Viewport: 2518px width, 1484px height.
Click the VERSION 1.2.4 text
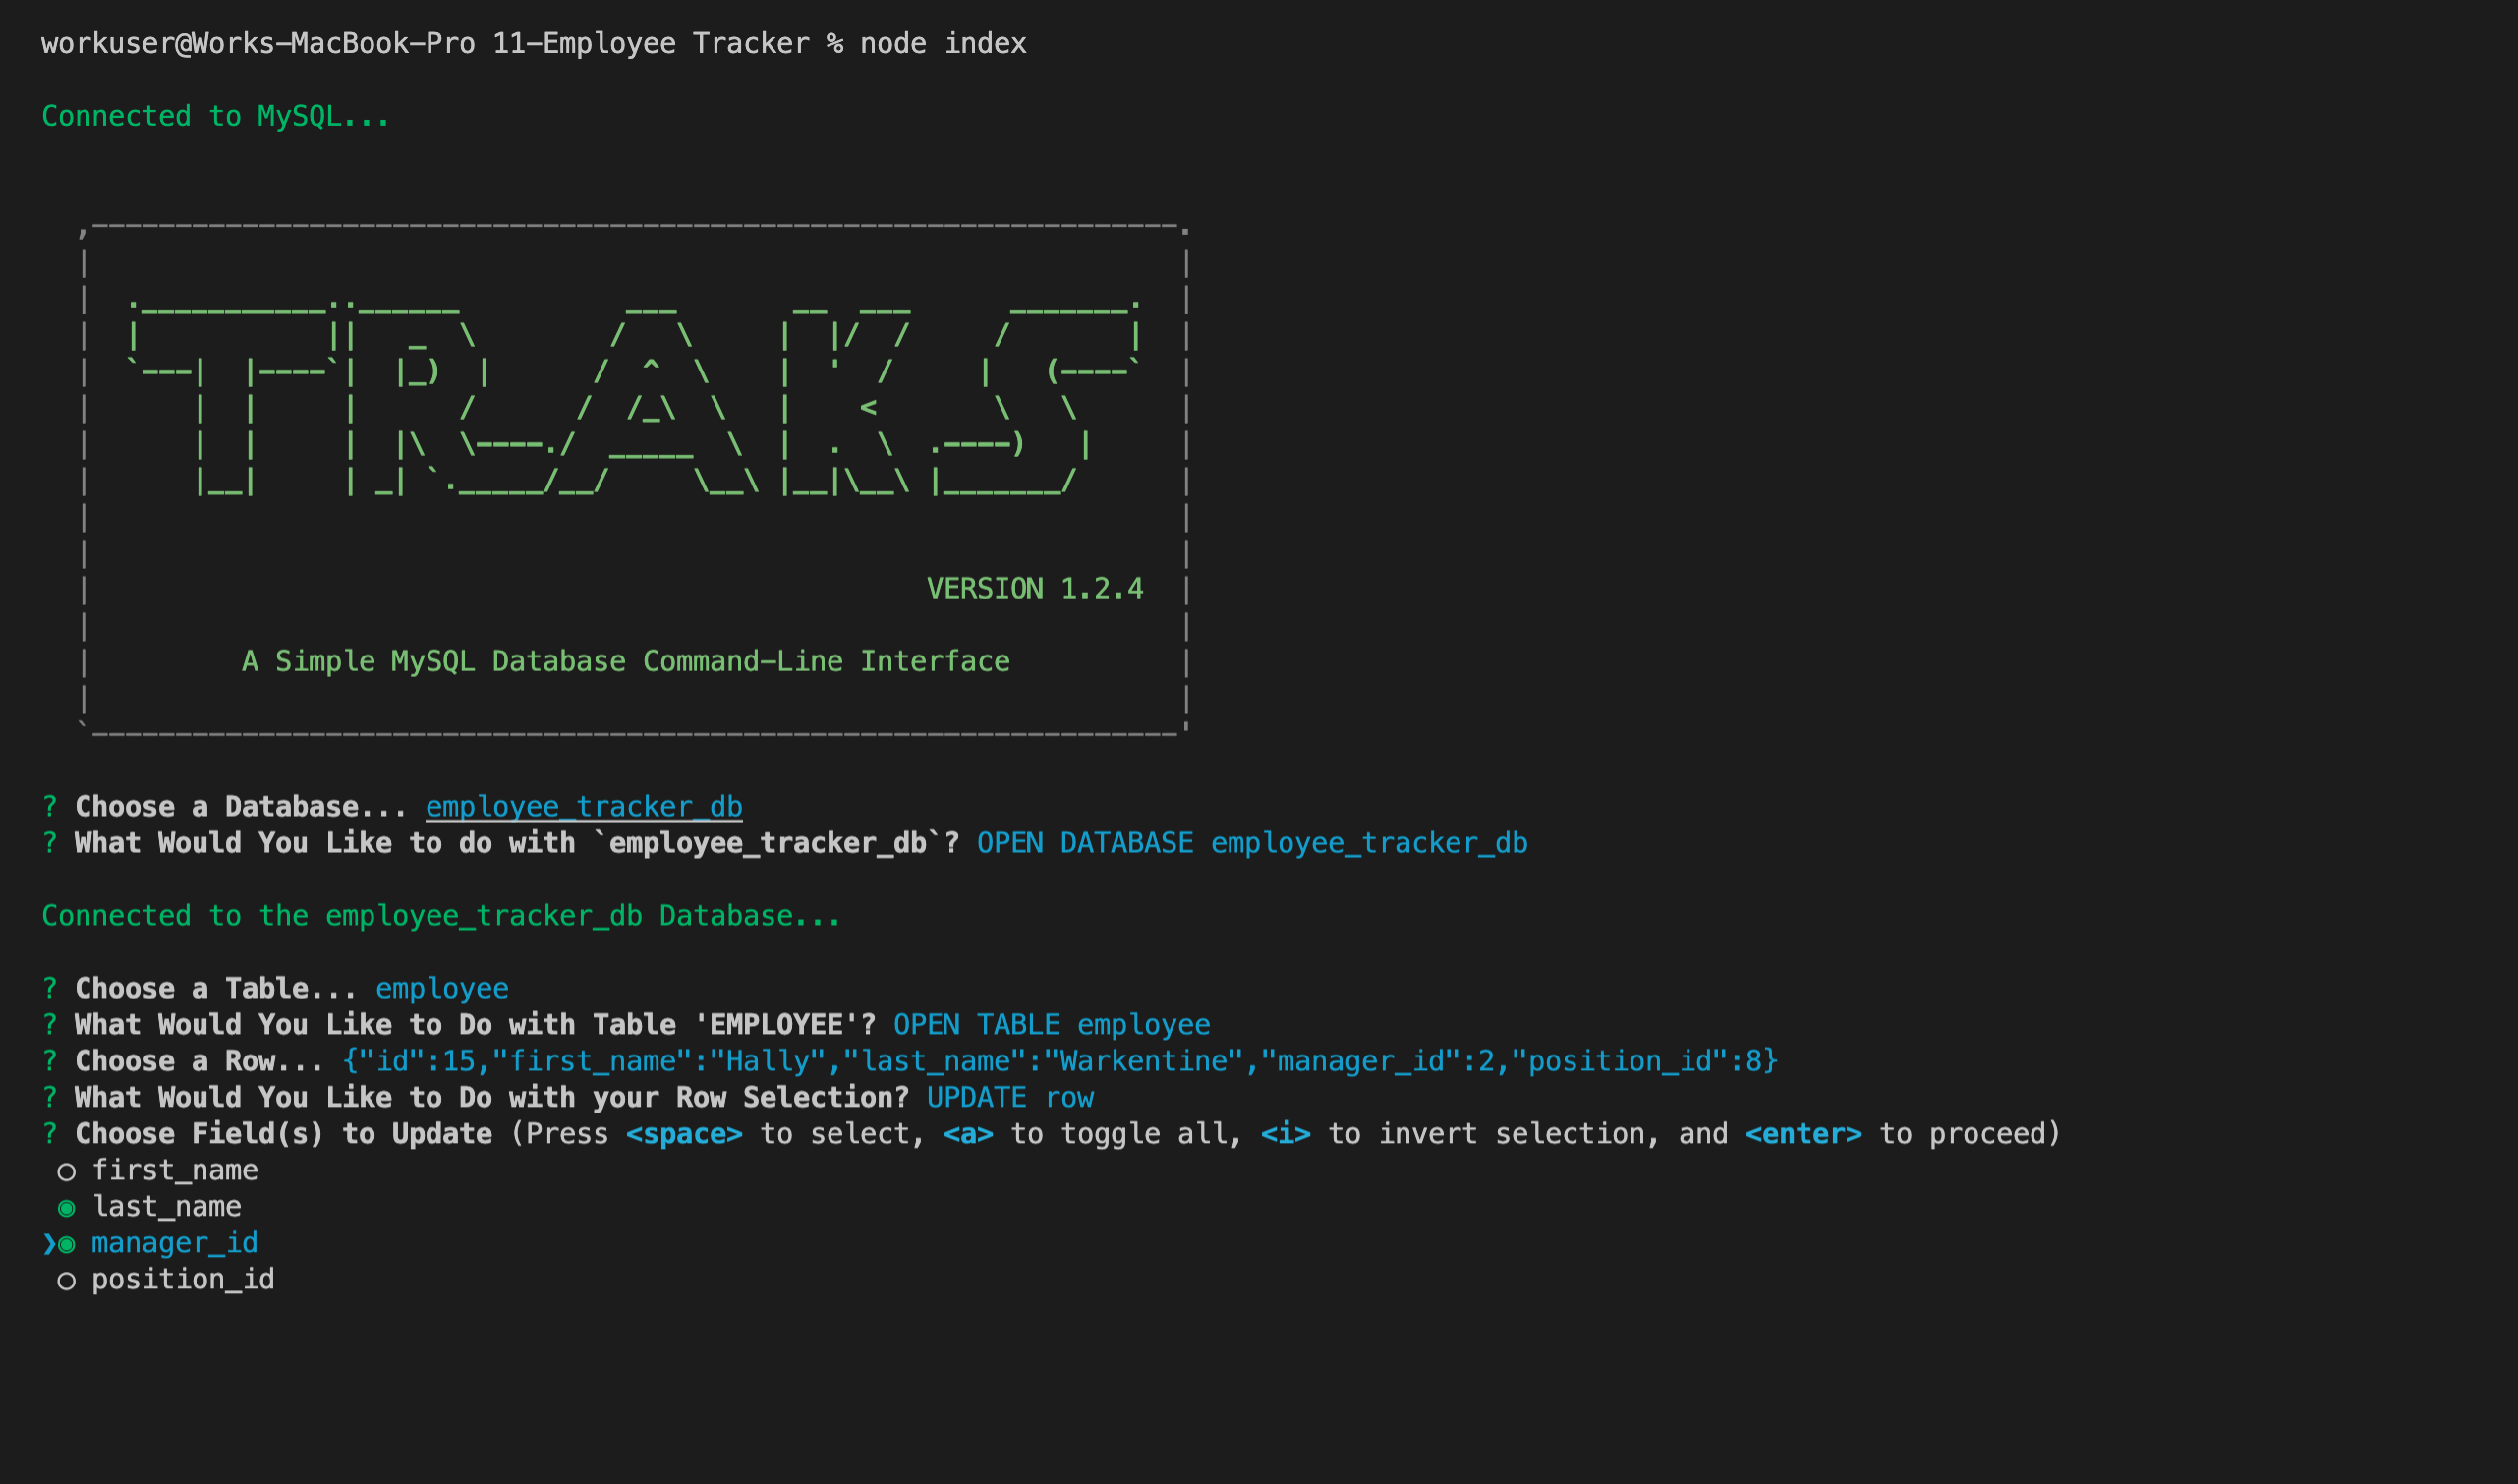(1034, 588)
